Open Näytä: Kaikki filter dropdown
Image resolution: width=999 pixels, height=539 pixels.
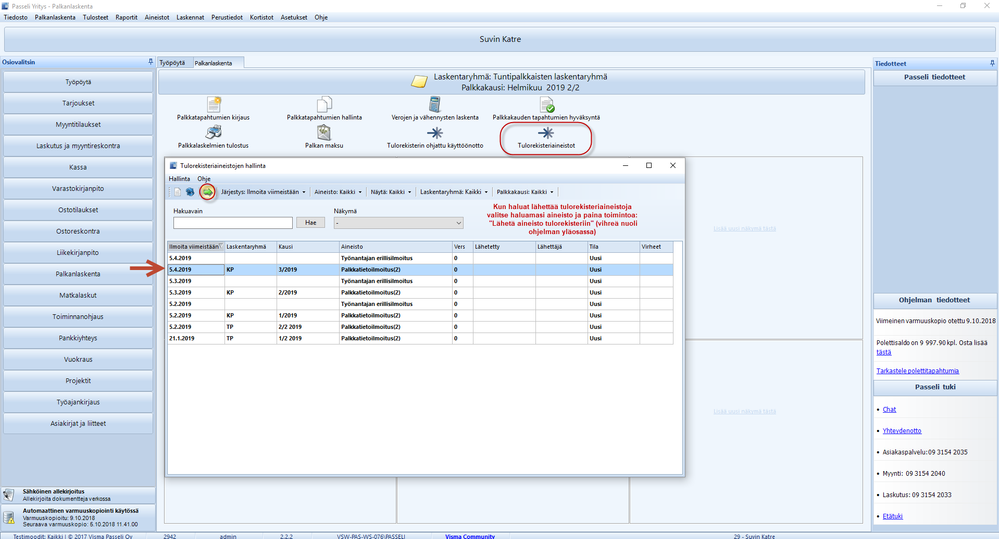click(x=391, y=192)
